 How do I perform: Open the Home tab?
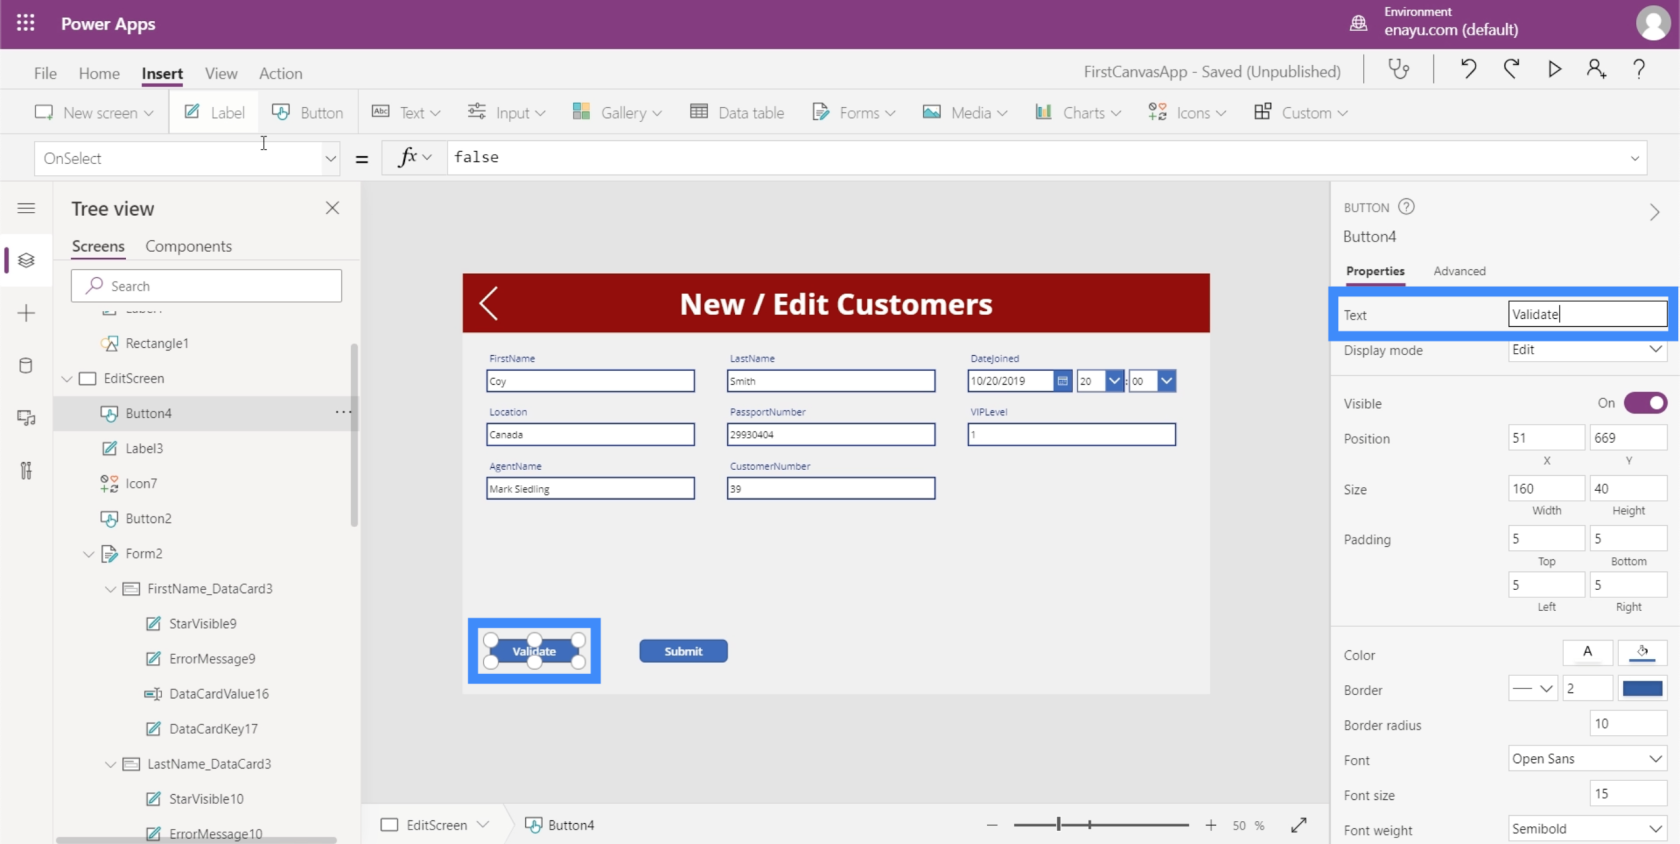(99, 73)
